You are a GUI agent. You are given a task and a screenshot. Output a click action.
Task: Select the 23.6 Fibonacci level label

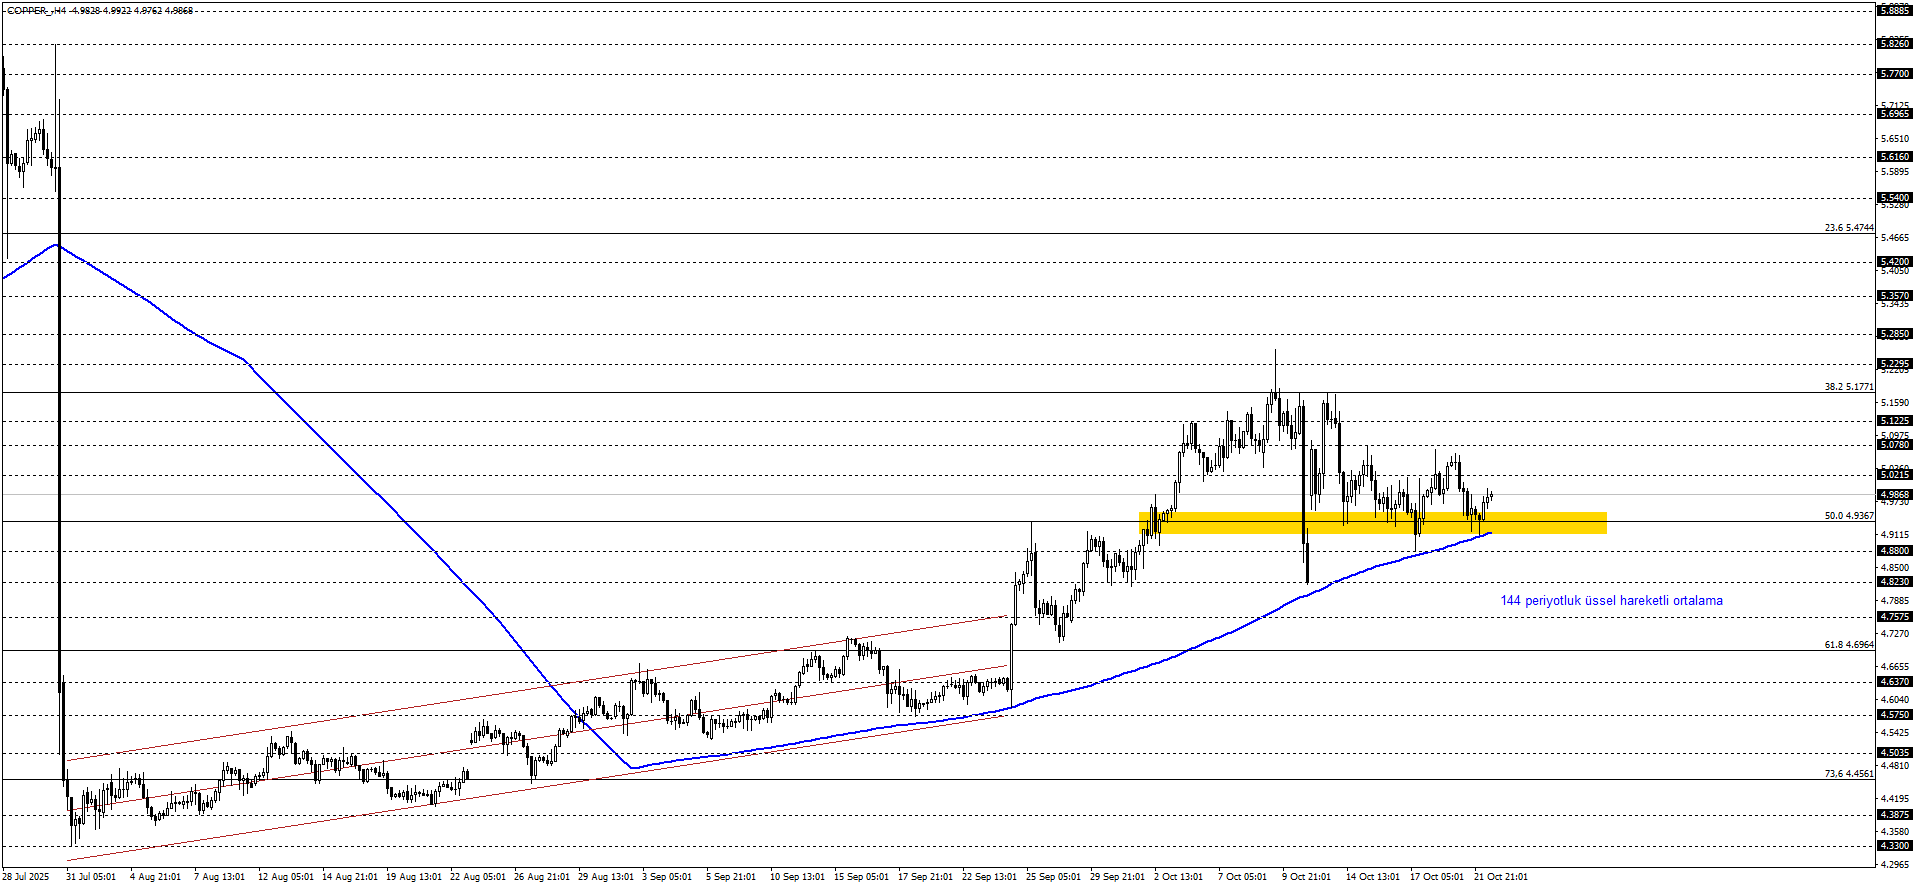(x=1848, y=228)
